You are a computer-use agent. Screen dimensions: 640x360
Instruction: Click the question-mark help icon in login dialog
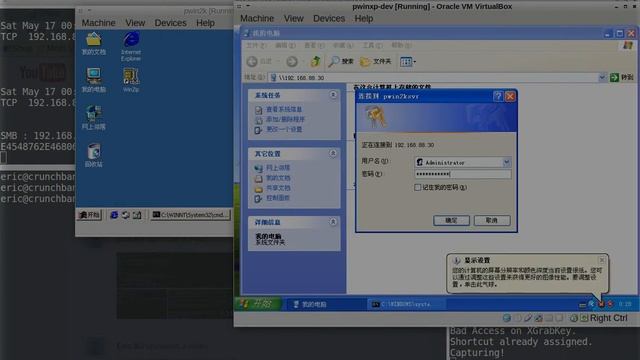(x=498, y=96)
